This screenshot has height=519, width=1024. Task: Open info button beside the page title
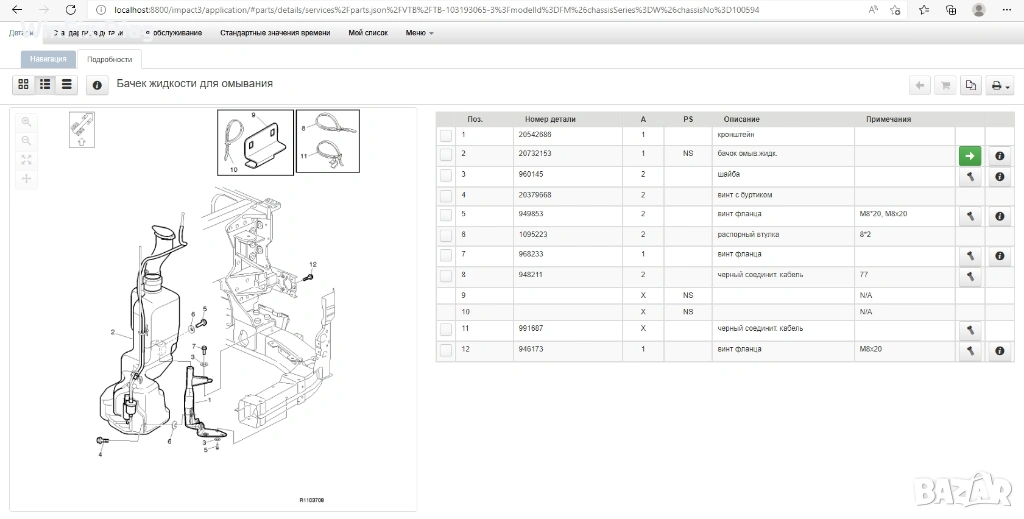(x=97, y=85)
